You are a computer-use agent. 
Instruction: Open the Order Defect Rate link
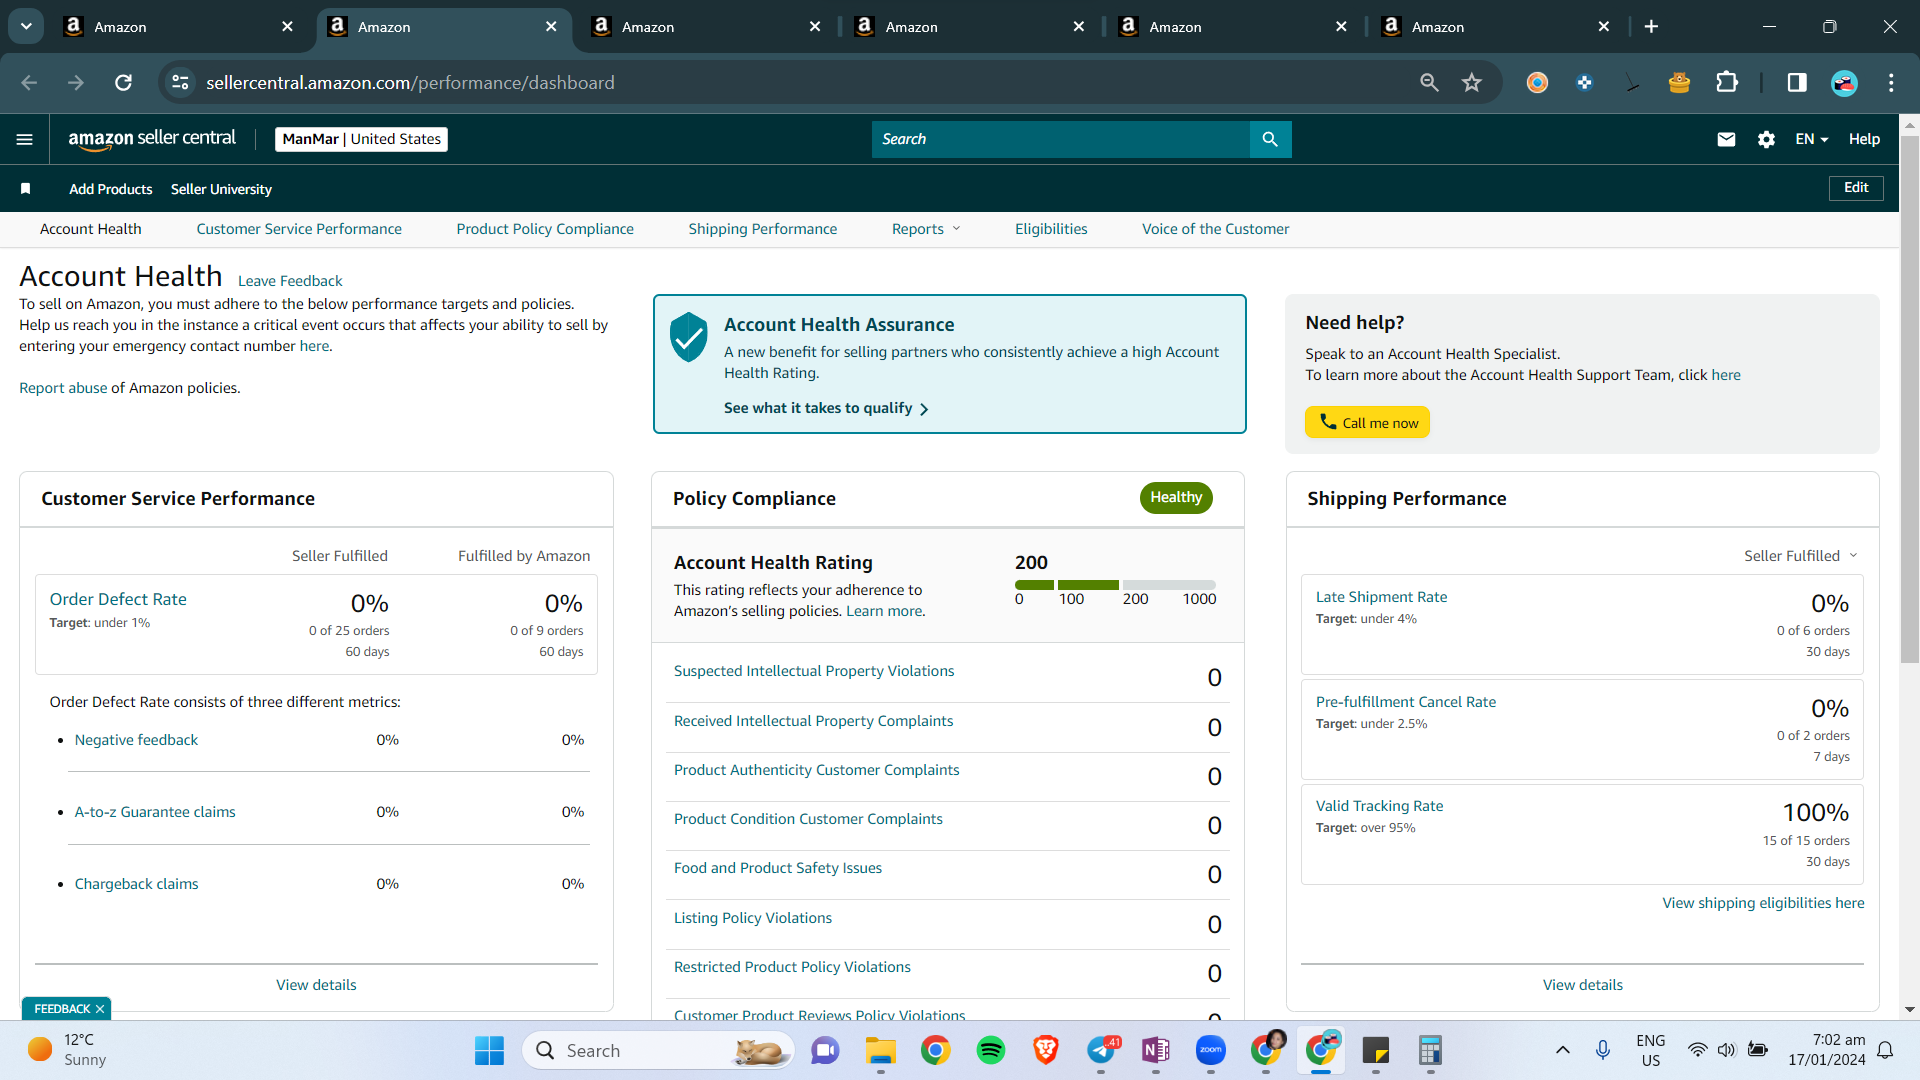click(x=118, y=599)
